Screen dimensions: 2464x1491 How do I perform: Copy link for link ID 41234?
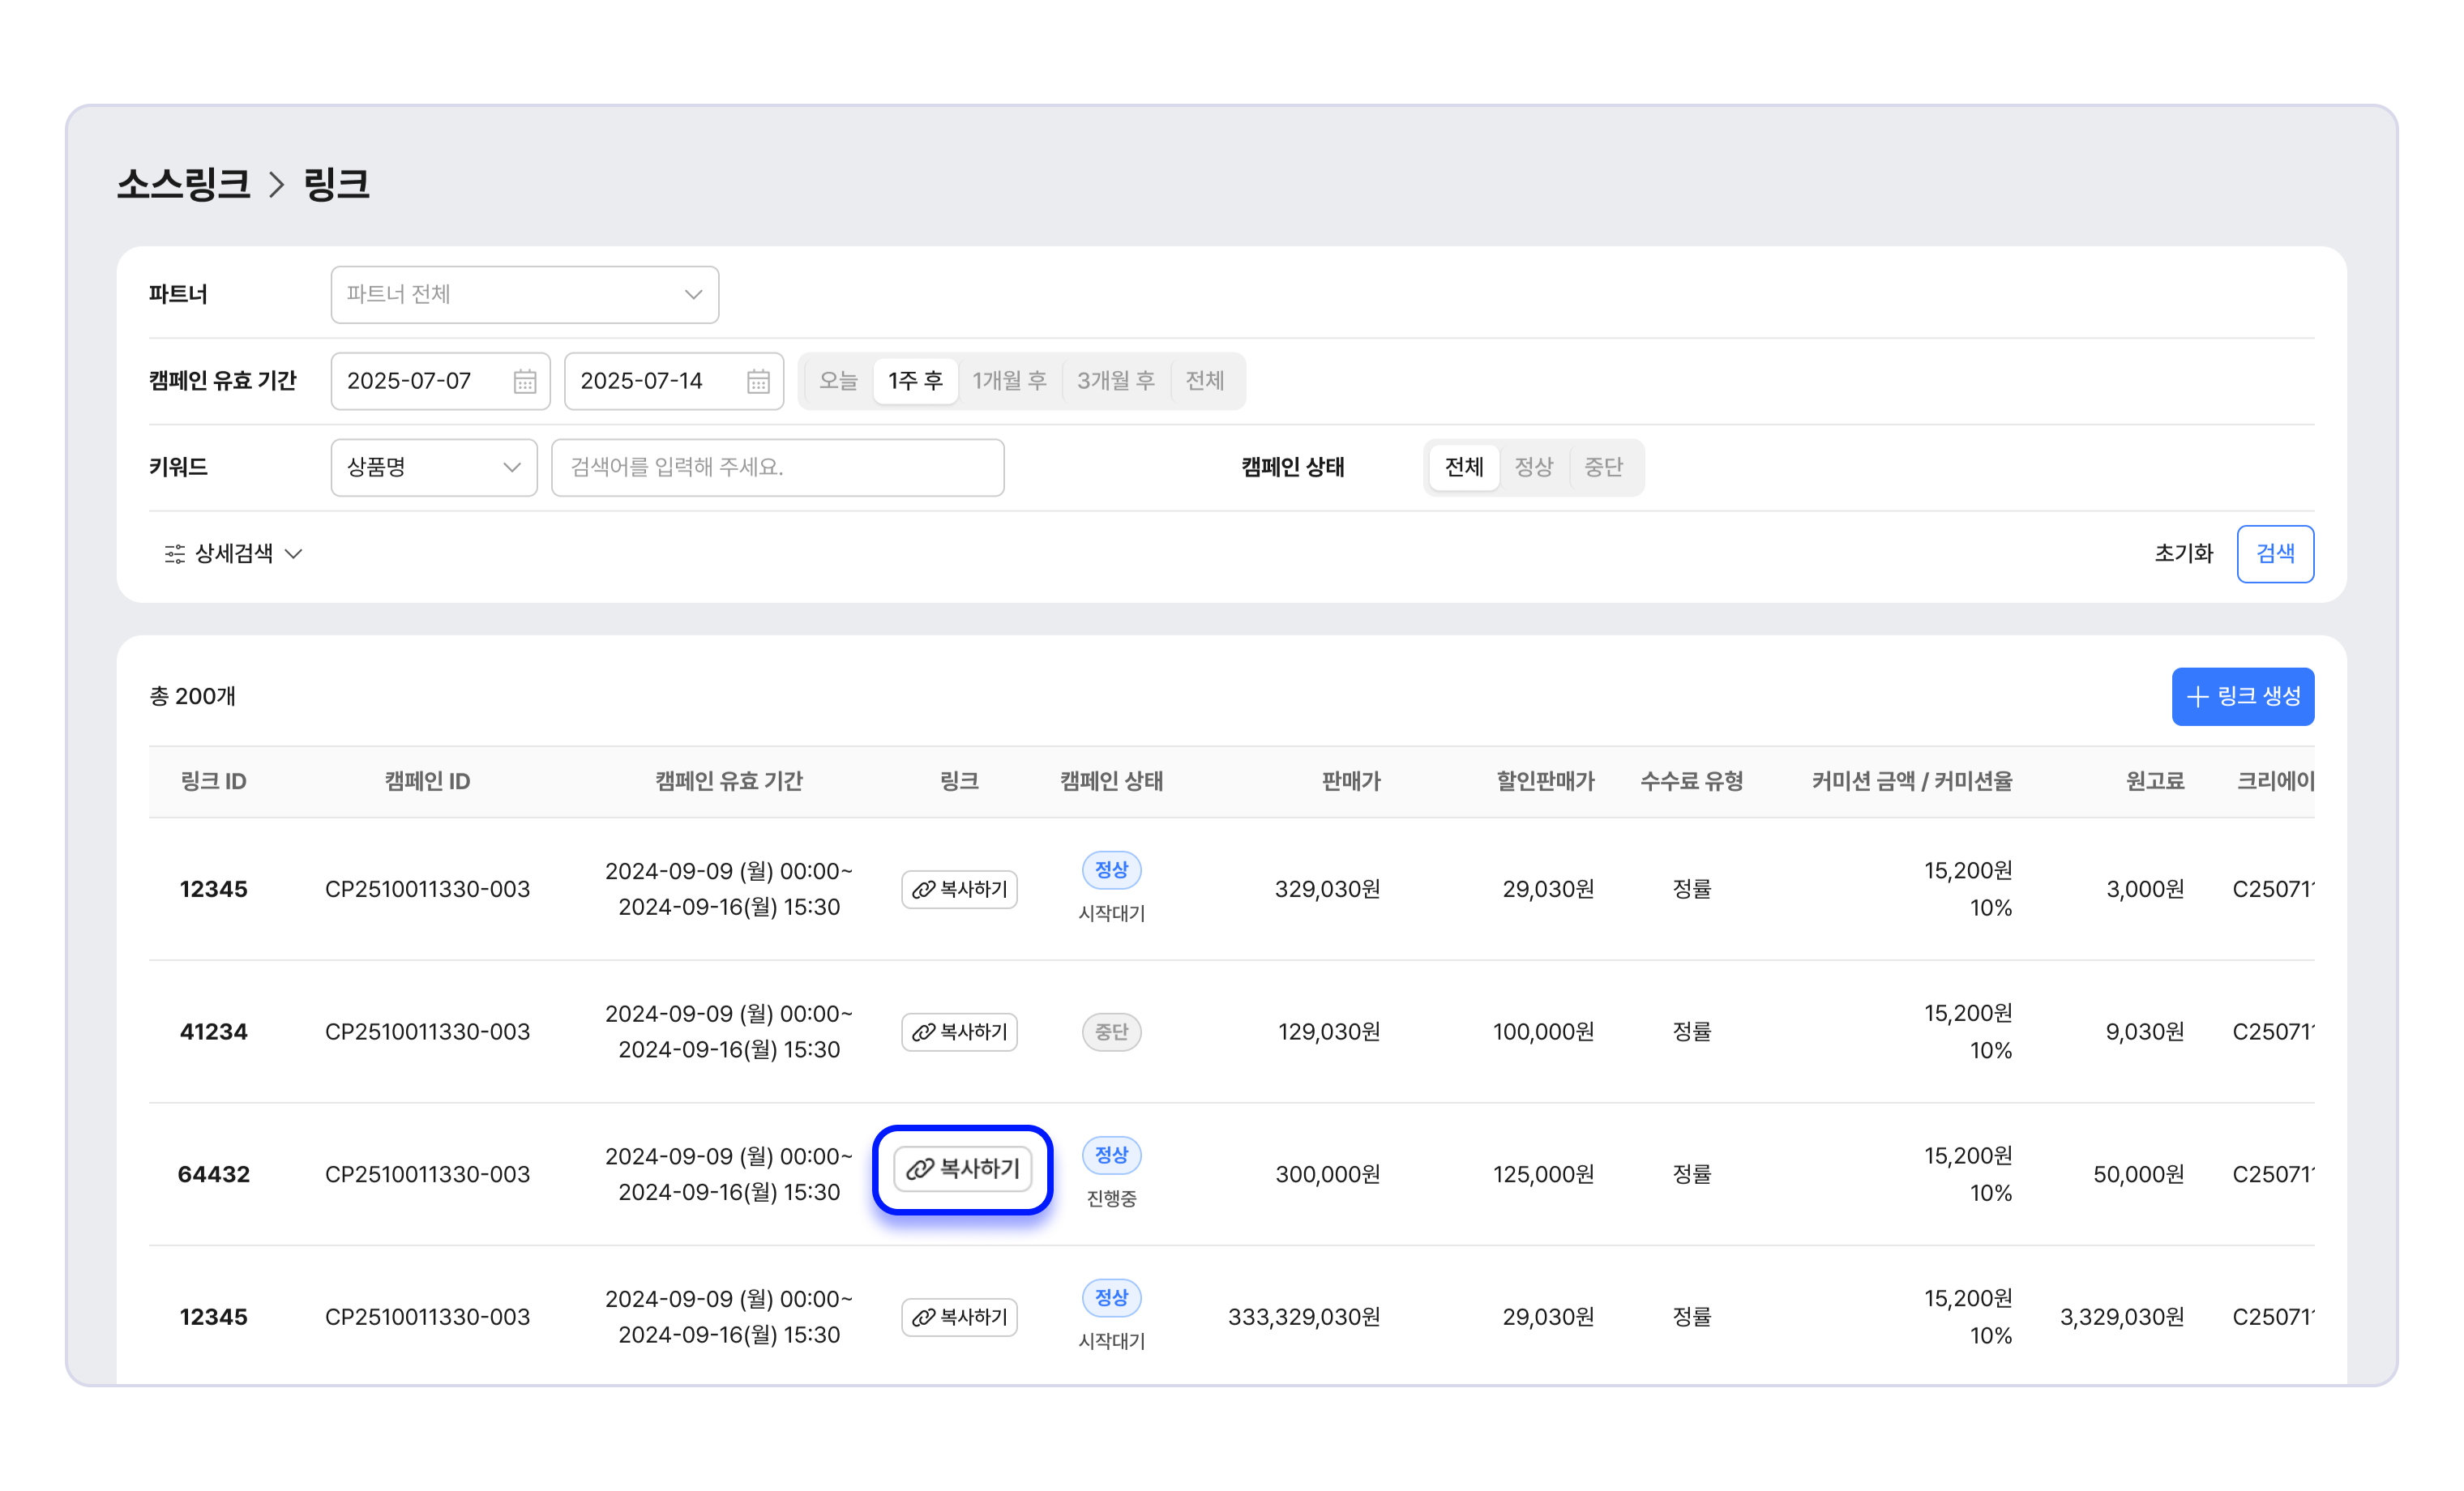(959, 1032)
